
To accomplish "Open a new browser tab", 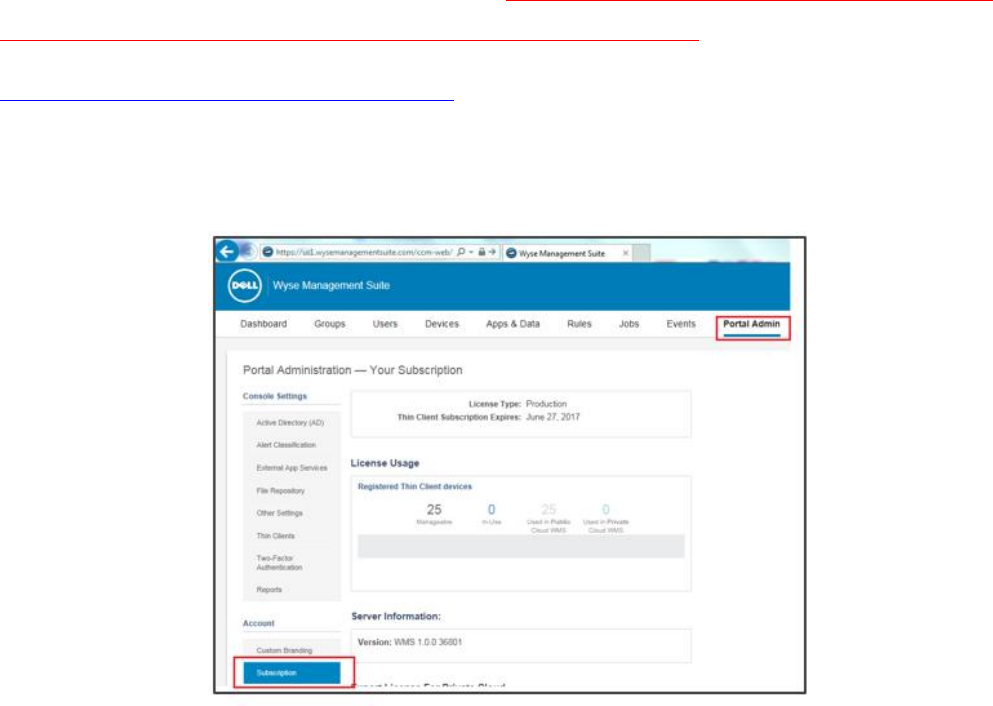I will 642,253.
